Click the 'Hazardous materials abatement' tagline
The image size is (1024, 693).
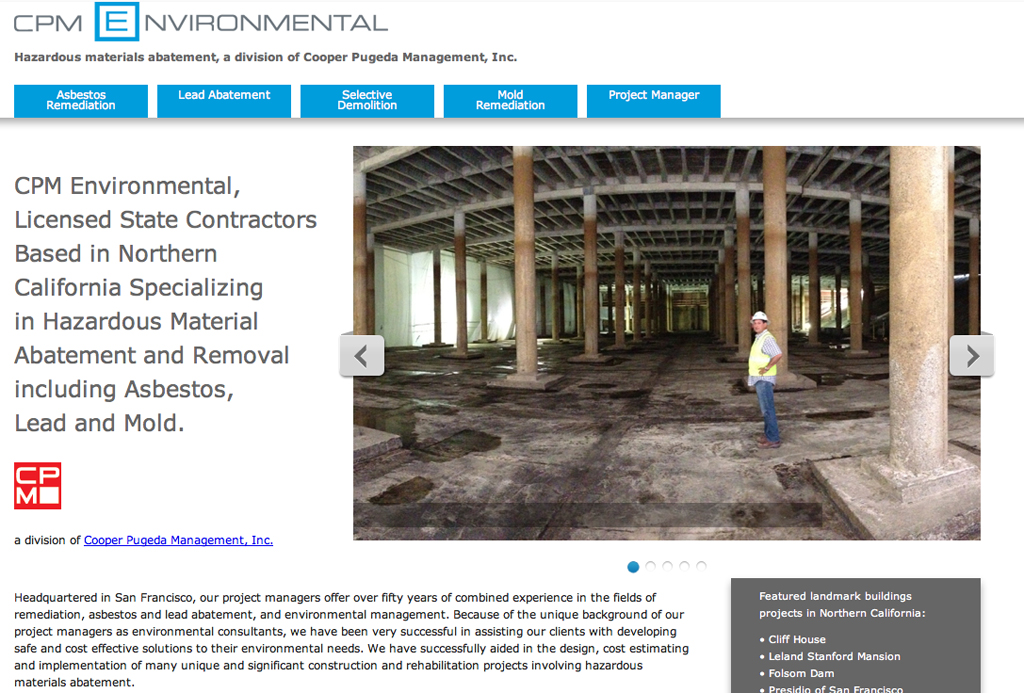coord(266,57)
